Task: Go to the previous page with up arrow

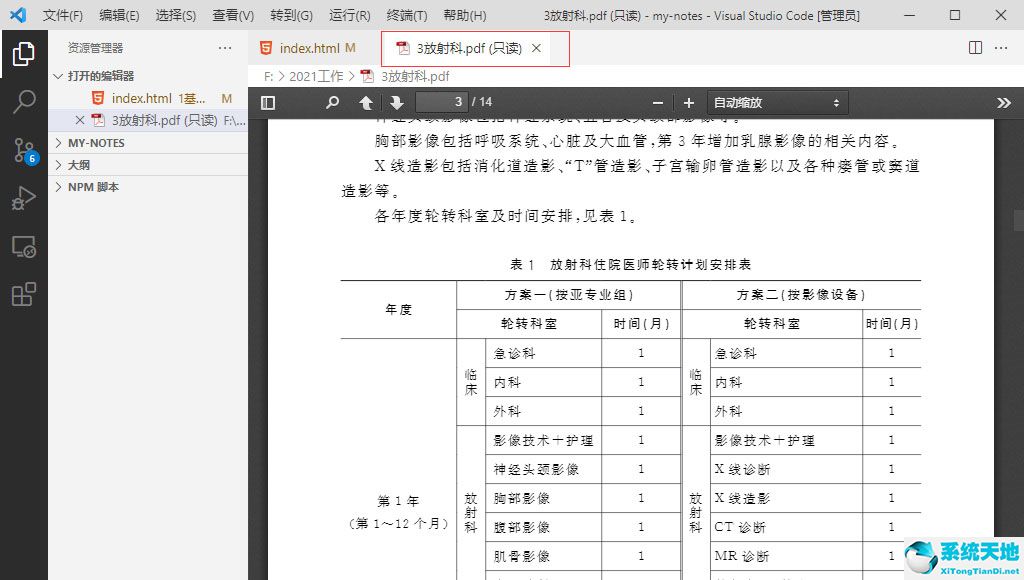Action: tap(366, 101)
